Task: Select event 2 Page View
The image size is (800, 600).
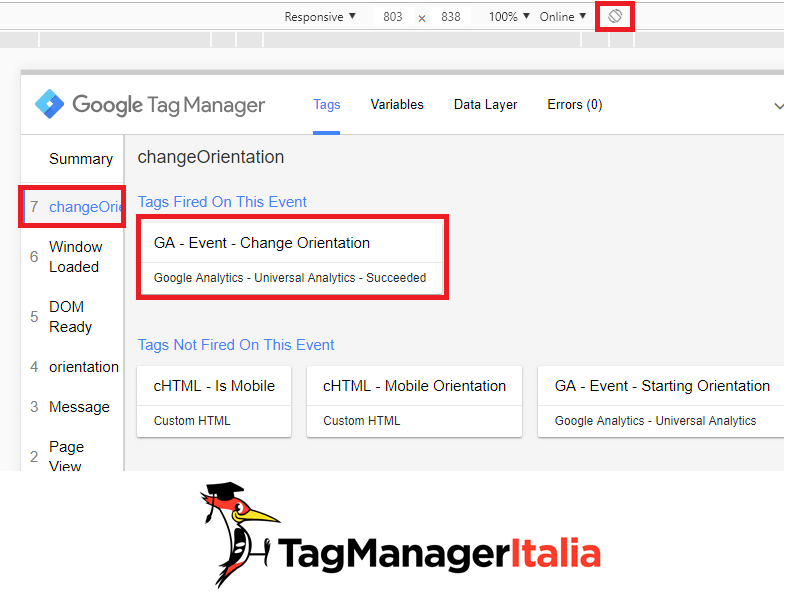Action: point(72,456)
